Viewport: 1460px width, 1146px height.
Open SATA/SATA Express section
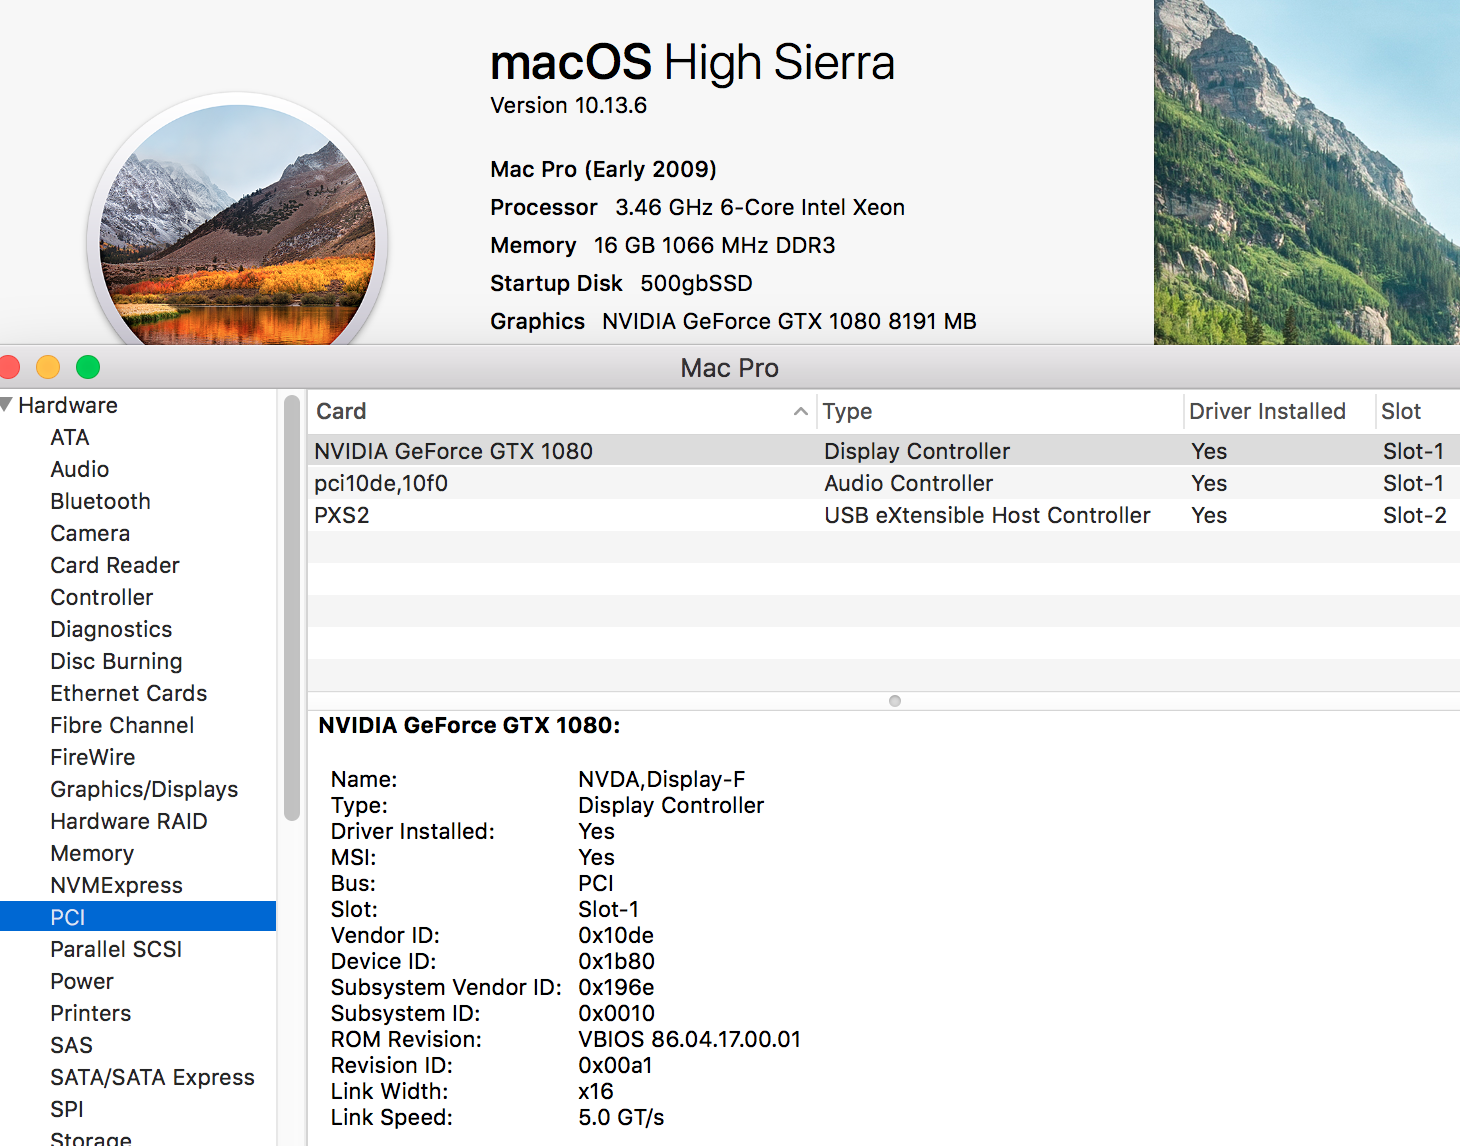click(x=153, y=1077)
